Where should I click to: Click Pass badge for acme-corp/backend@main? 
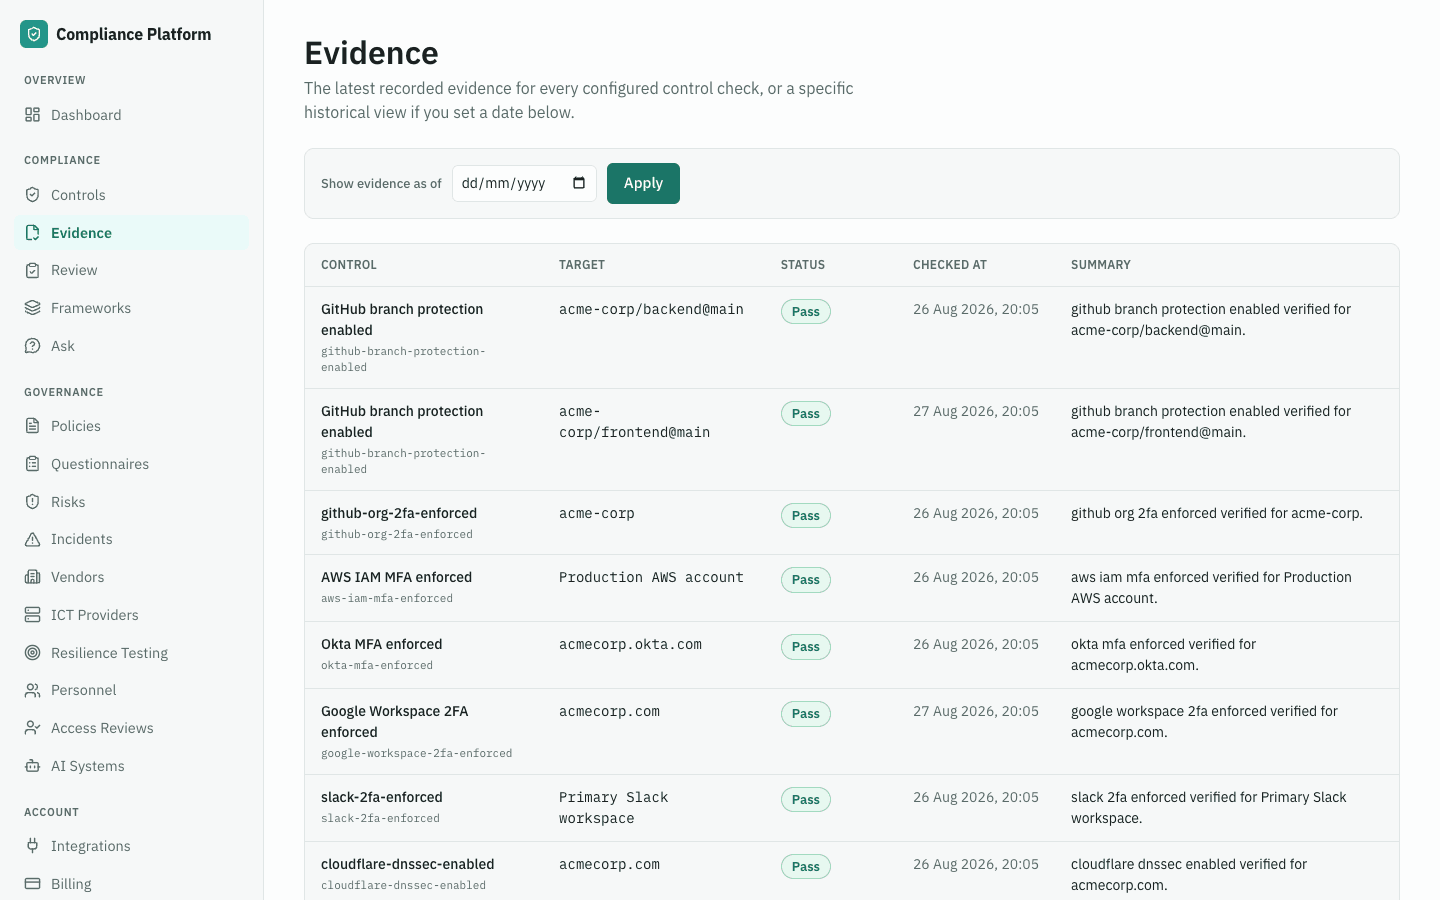coord(806,312)
